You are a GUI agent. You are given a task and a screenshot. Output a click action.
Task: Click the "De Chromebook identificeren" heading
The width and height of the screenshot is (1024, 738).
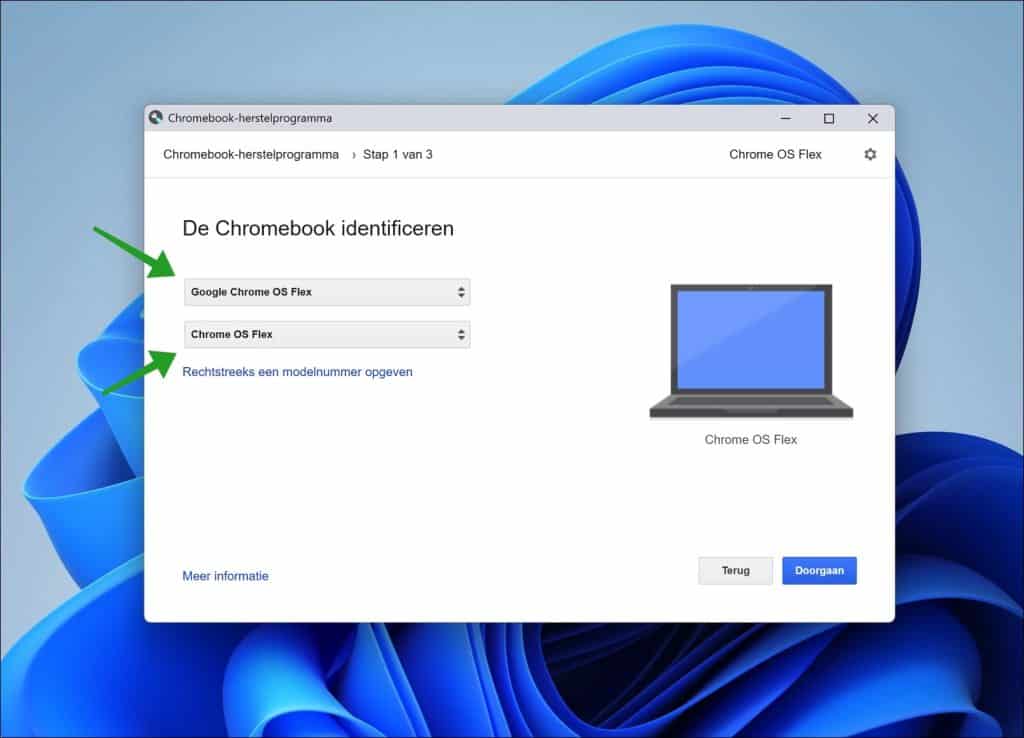coord(317,228)
